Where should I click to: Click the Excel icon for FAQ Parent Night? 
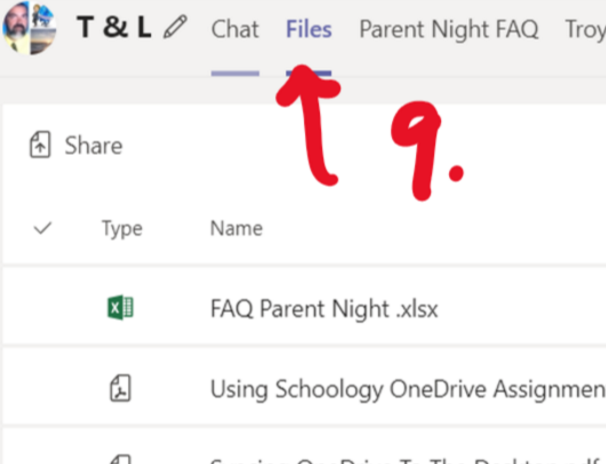120,308
